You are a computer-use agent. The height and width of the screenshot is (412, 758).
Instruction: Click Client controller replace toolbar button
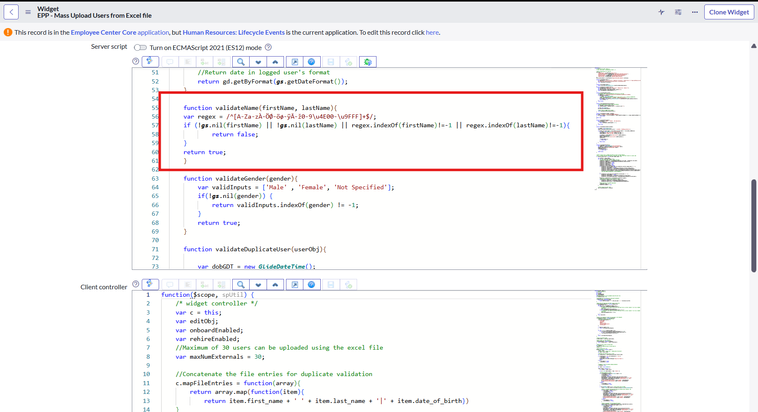204,284
